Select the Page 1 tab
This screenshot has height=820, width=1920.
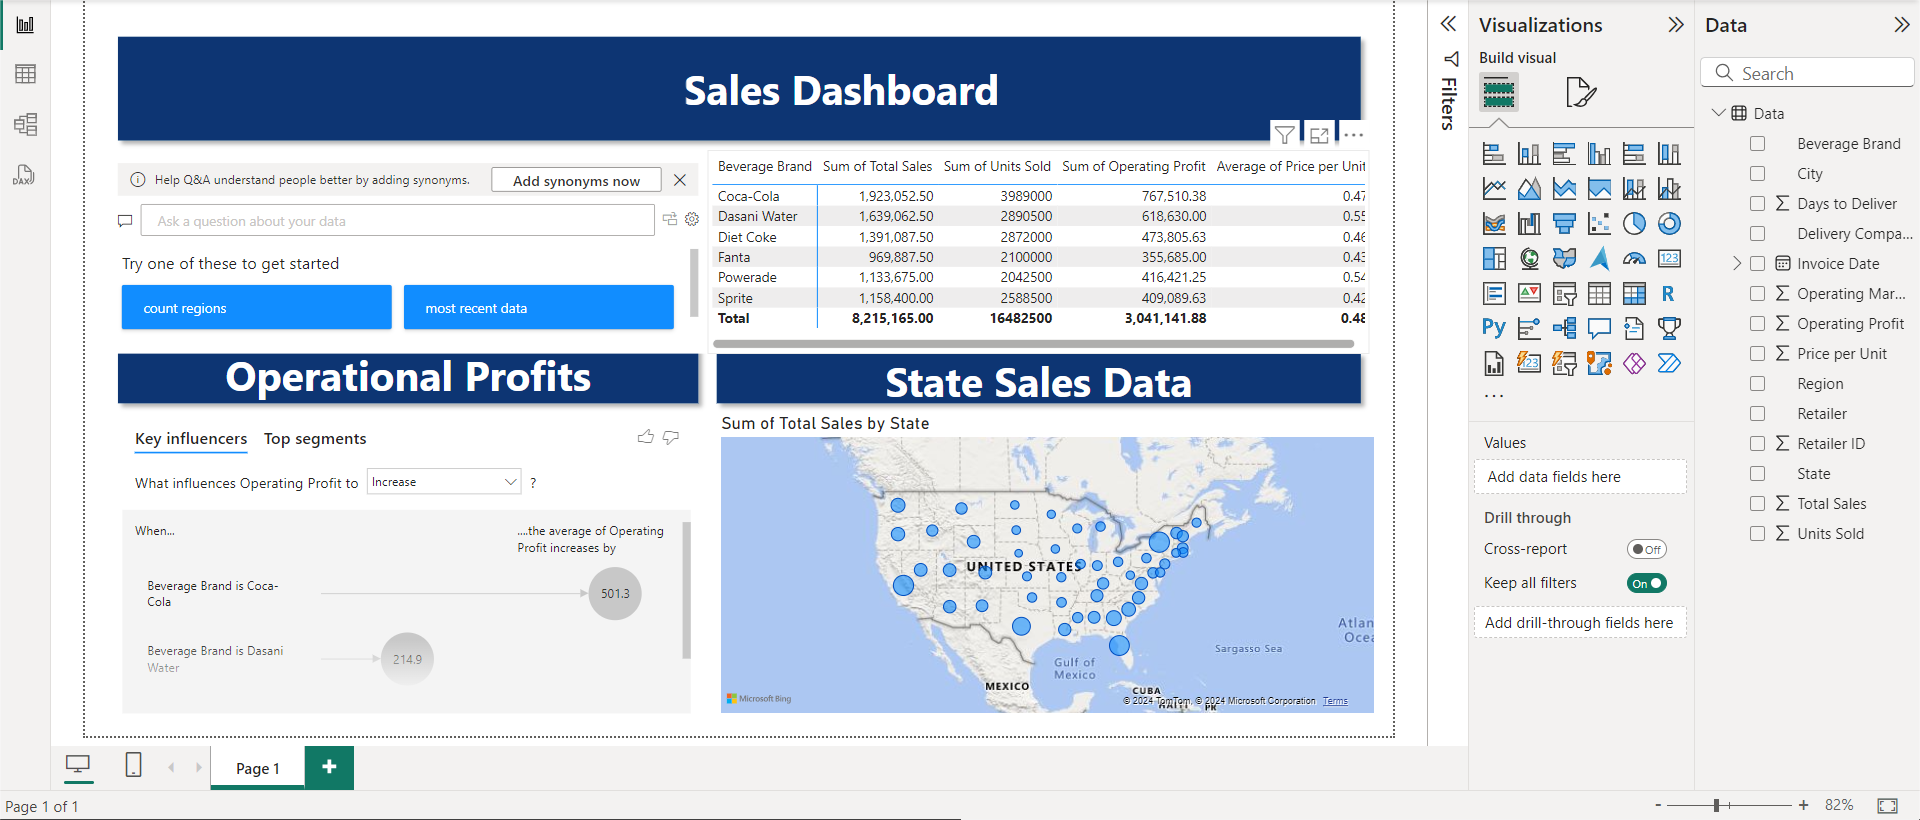pos(258,768)
